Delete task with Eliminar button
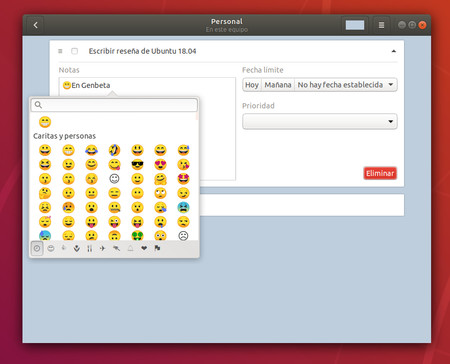This screenshot has width=450, height=364. (x=380, y=173)
